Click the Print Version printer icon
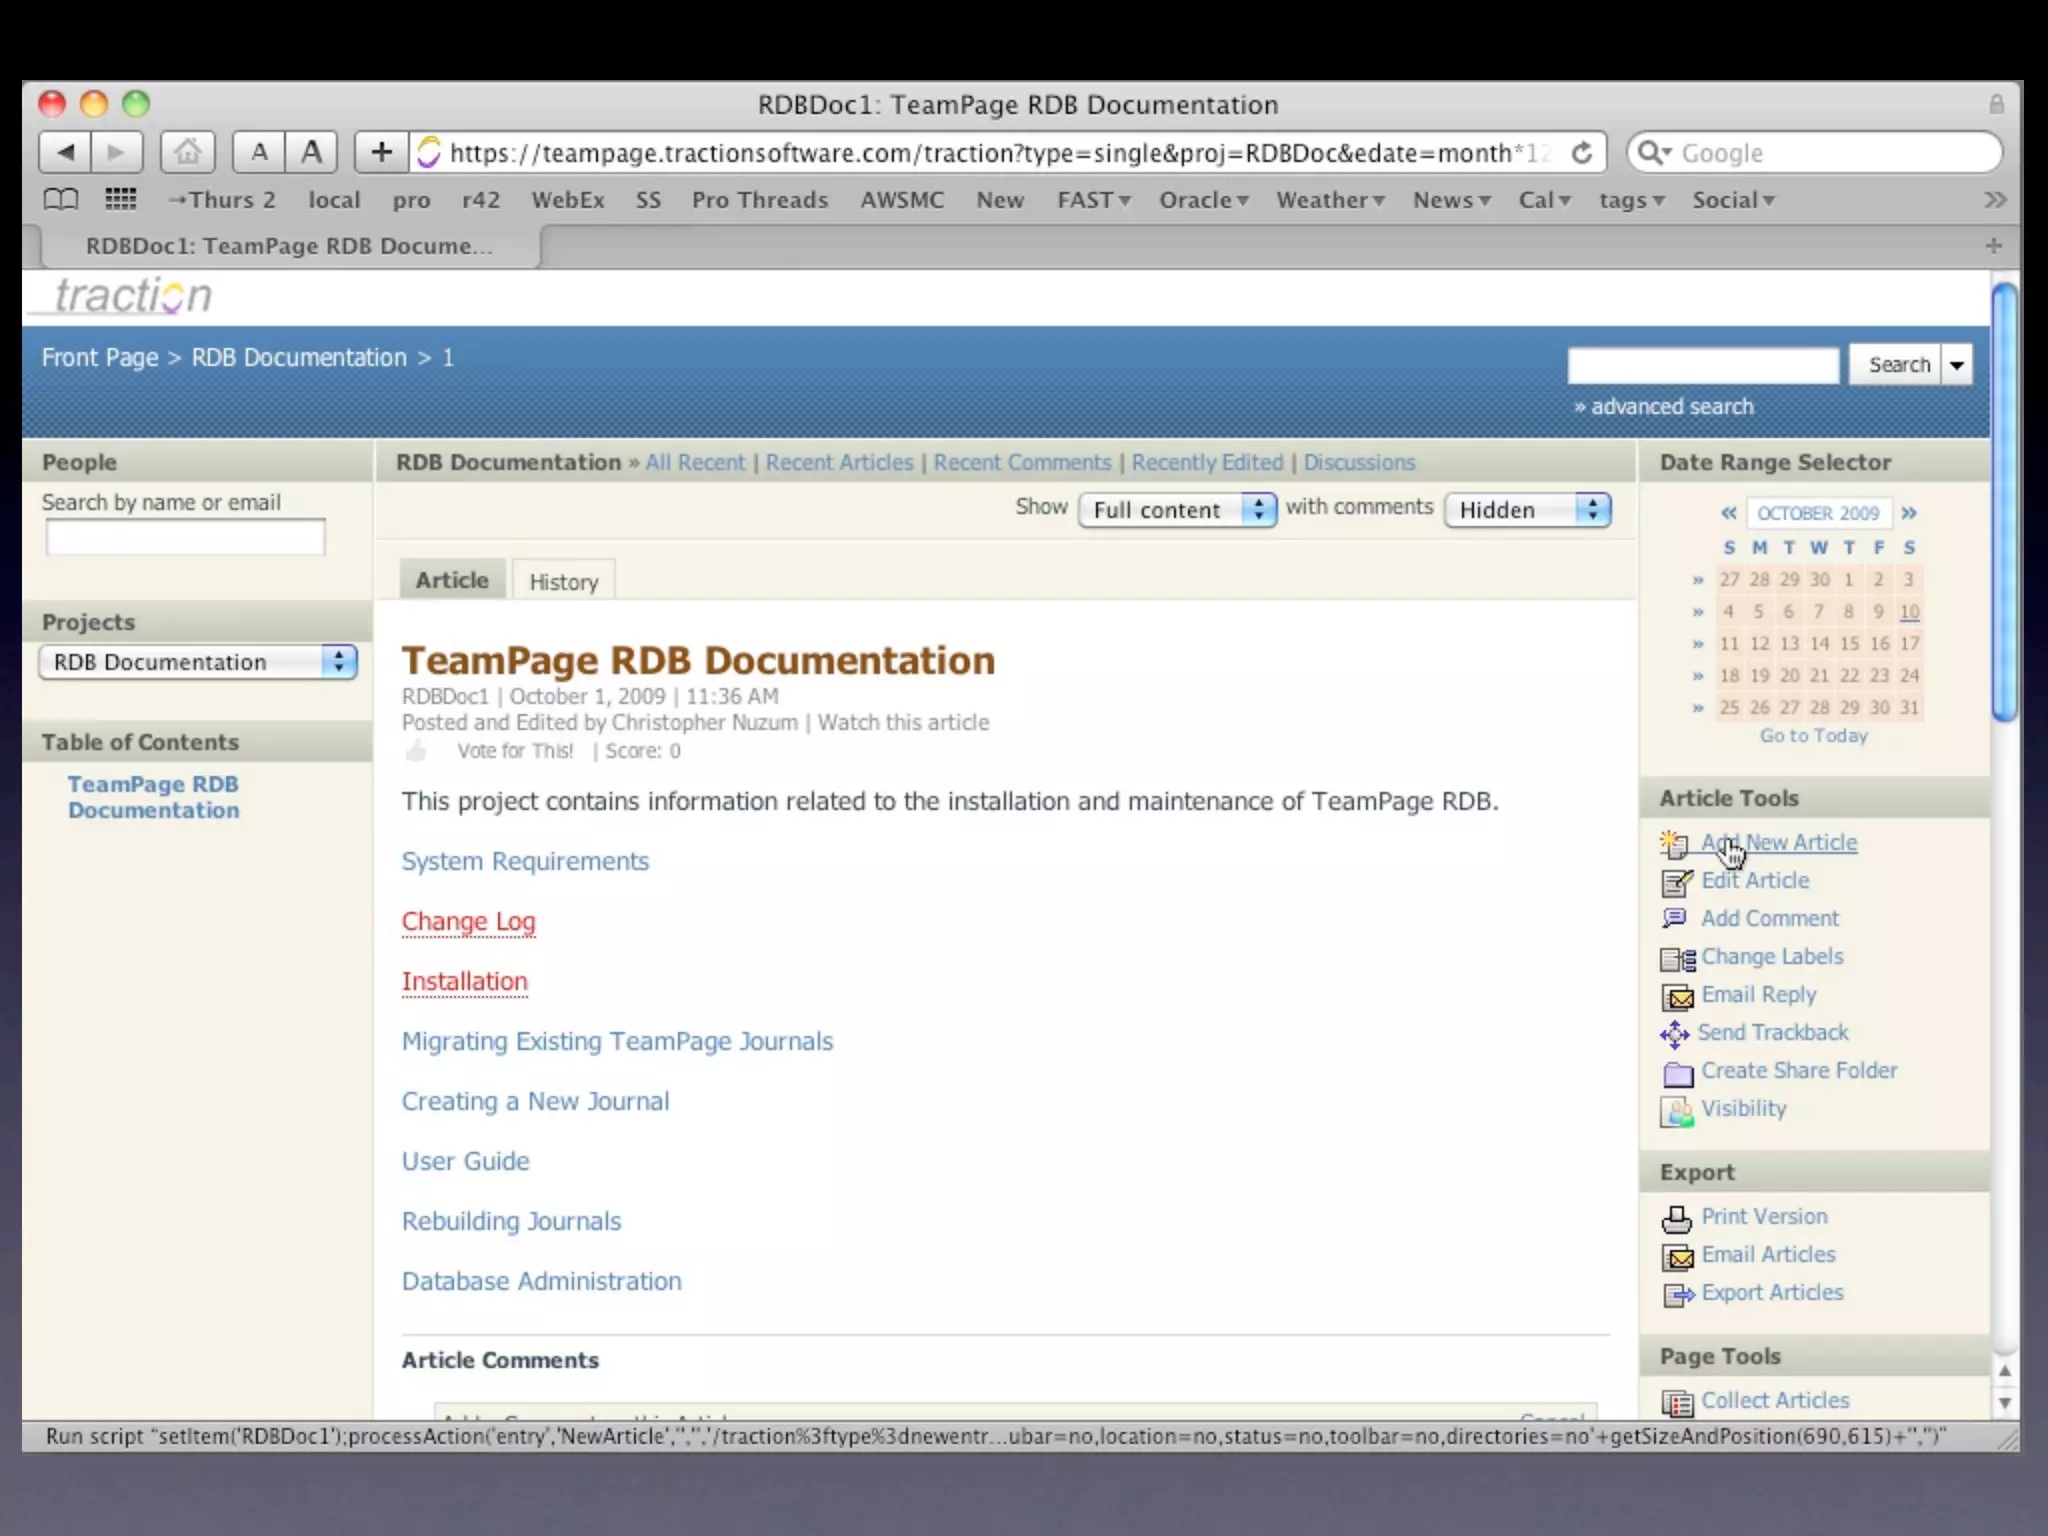Viewport: 2048px width, 1536px height. click(x=1676, y=1219)
